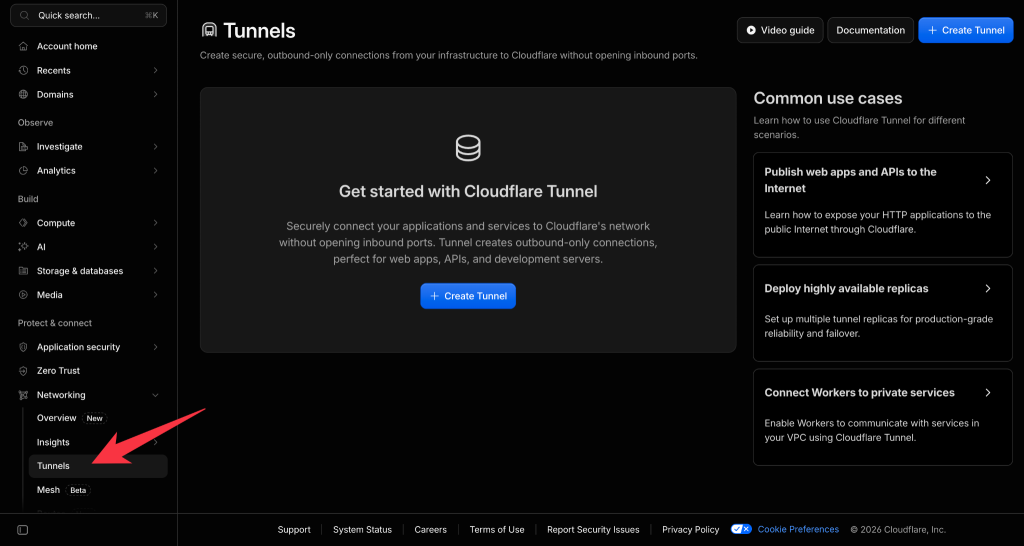The height and width of the screenshot is (546, 1024).
Task: Click arrow on Publish web apps card
Action: click(988, 180)
